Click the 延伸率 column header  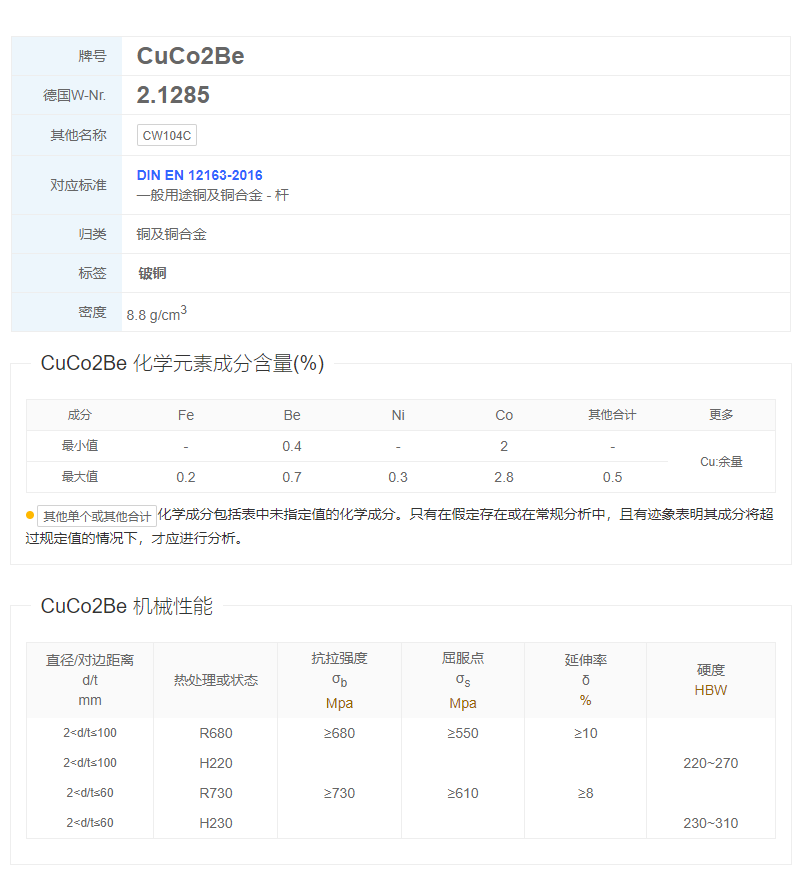pos(586,680)
